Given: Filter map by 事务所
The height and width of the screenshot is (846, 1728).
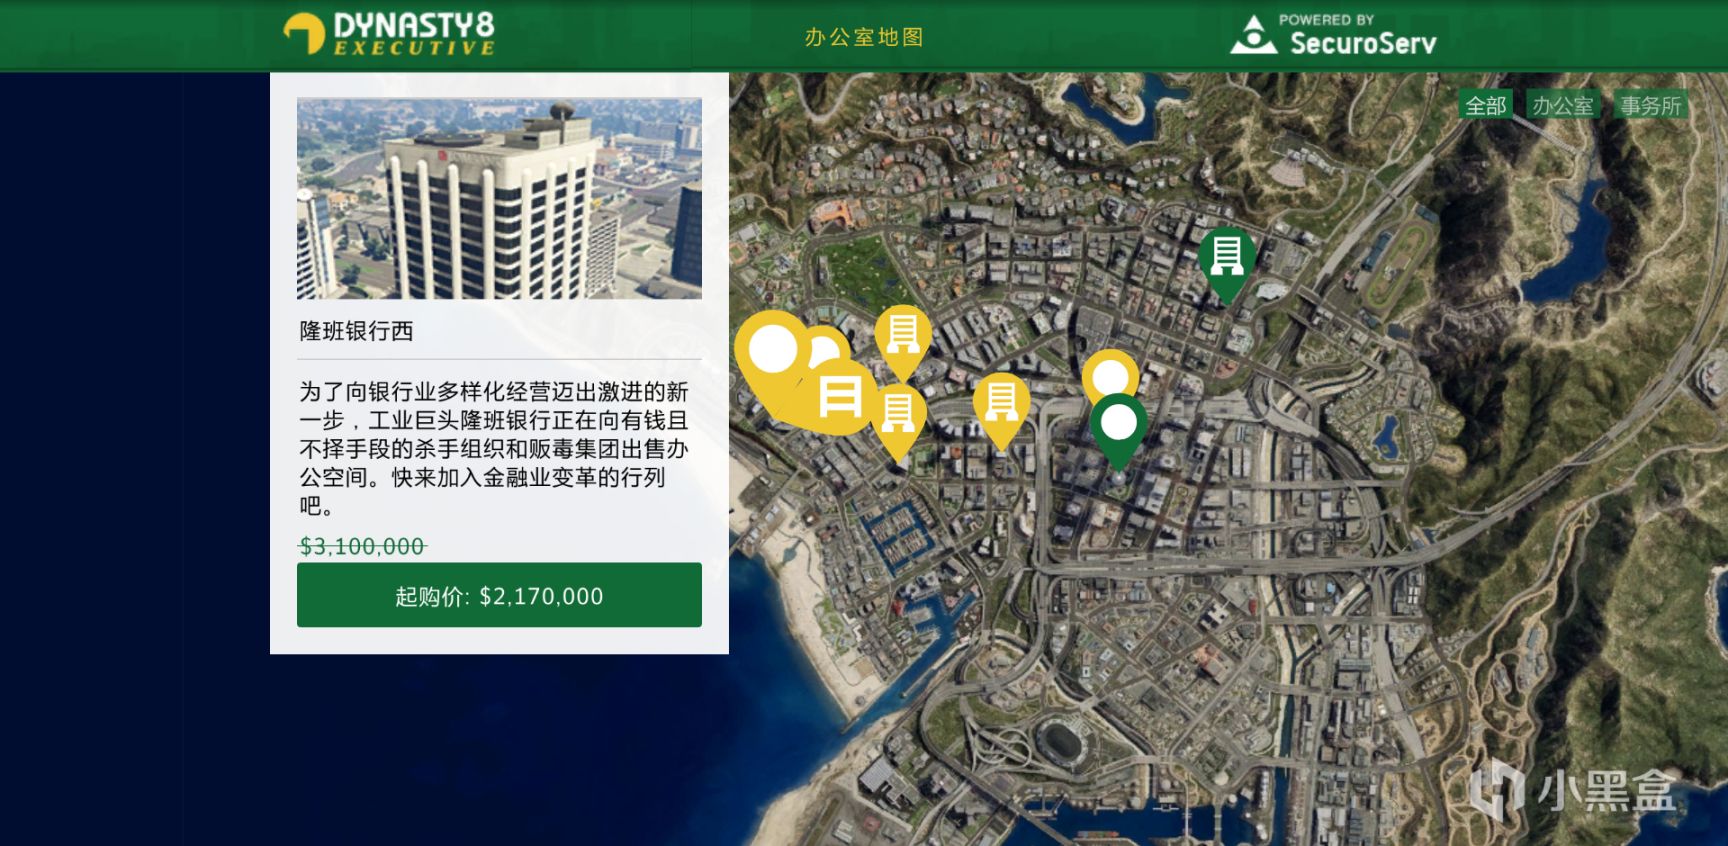Looking at the screenshot, I should pos(1651,105).
